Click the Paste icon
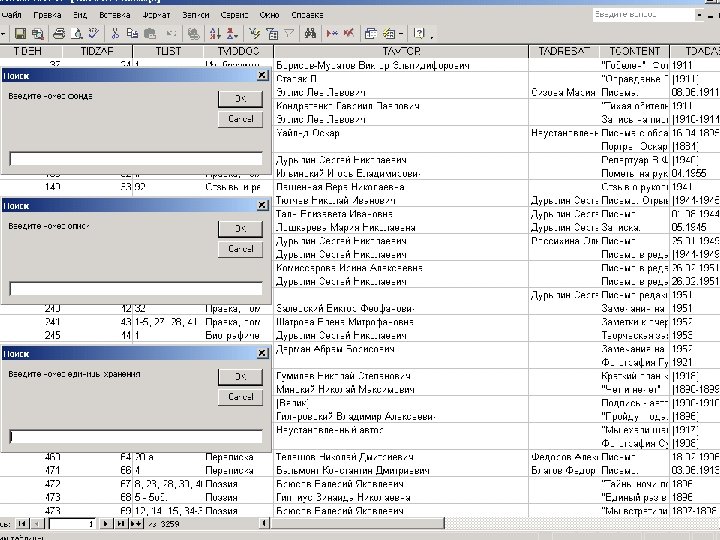 (150, 33)
